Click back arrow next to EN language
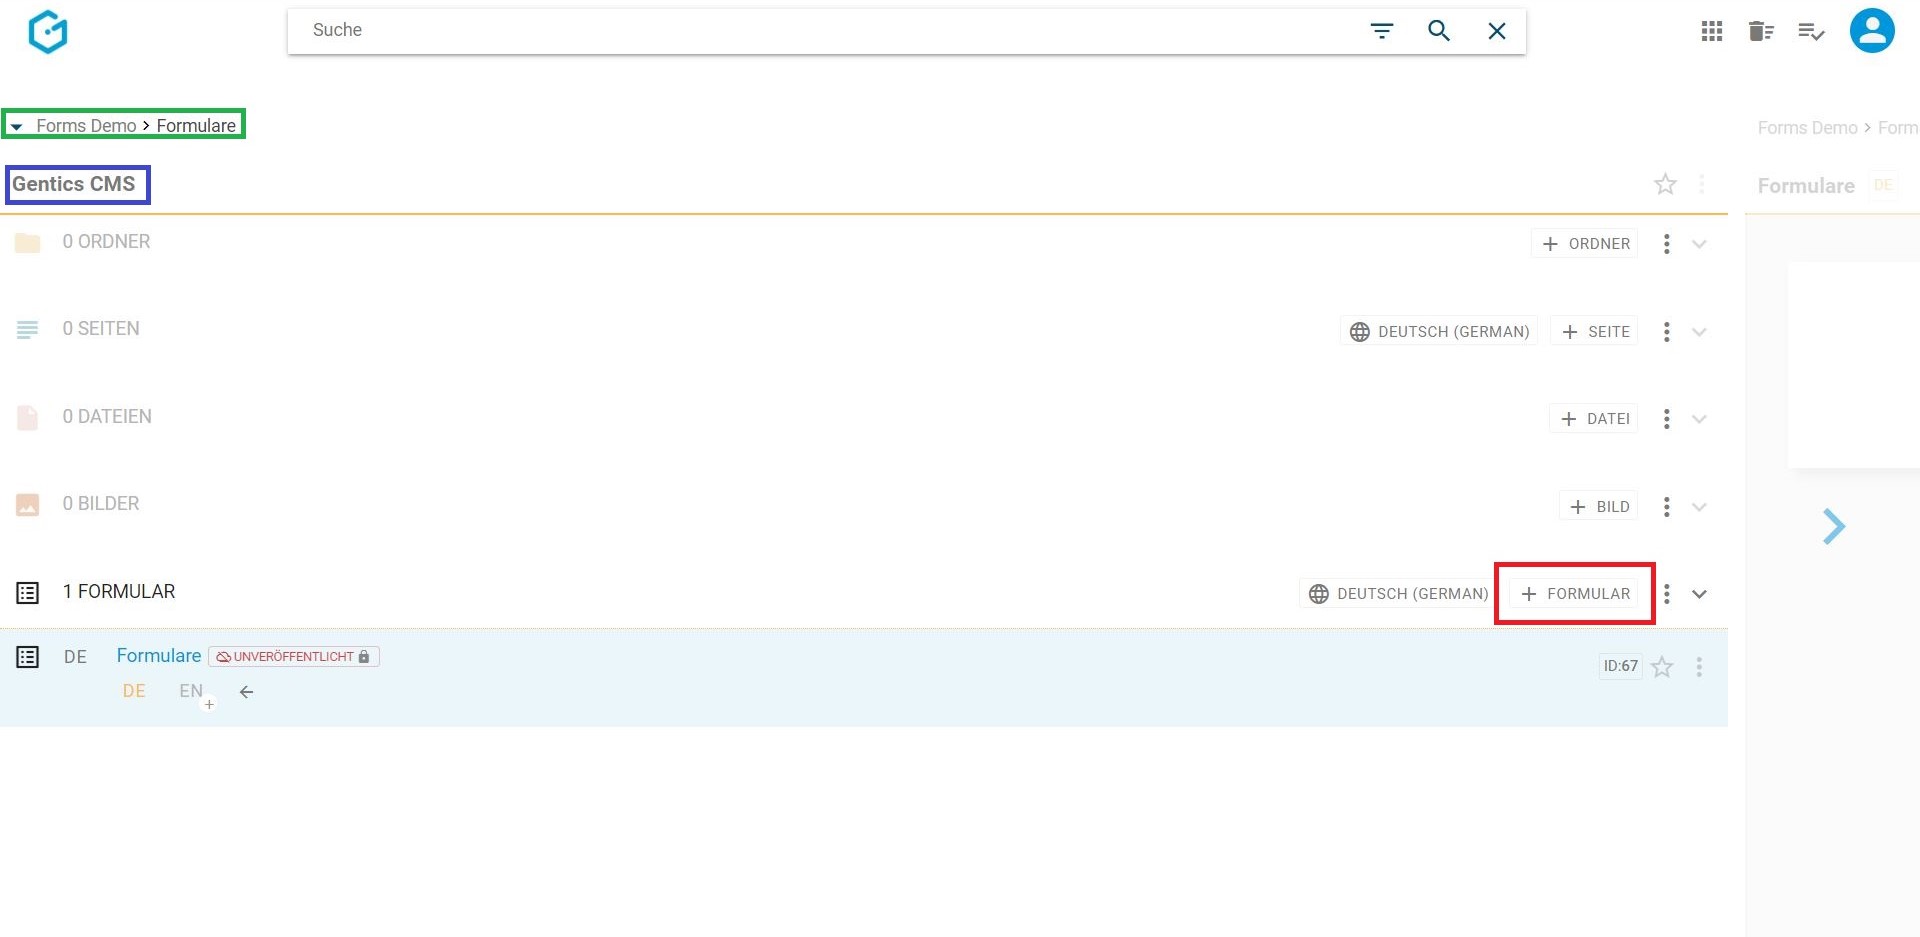The image size is (1920, 937). (246, 692)
